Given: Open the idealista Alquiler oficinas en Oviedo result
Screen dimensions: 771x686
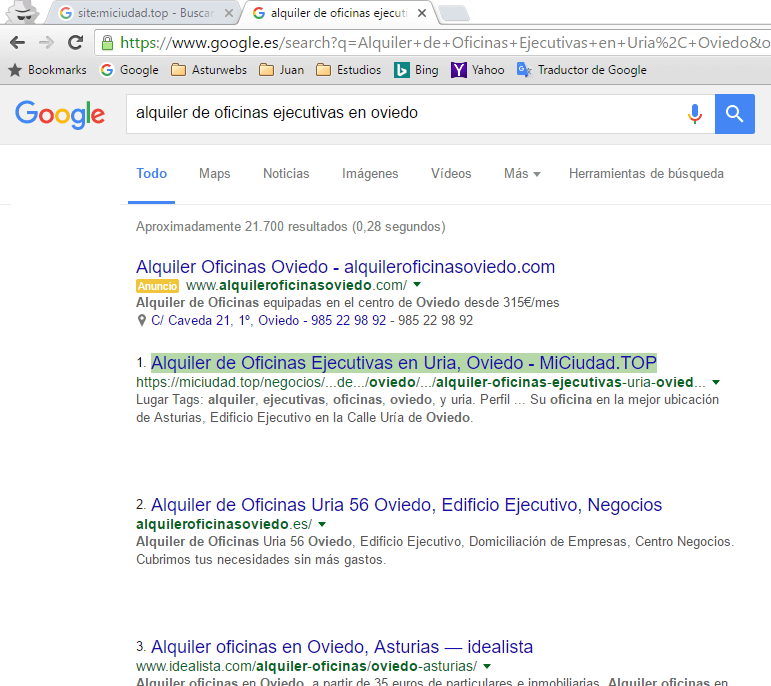Looking at the screenshot, I should click(x=342, y=647).
